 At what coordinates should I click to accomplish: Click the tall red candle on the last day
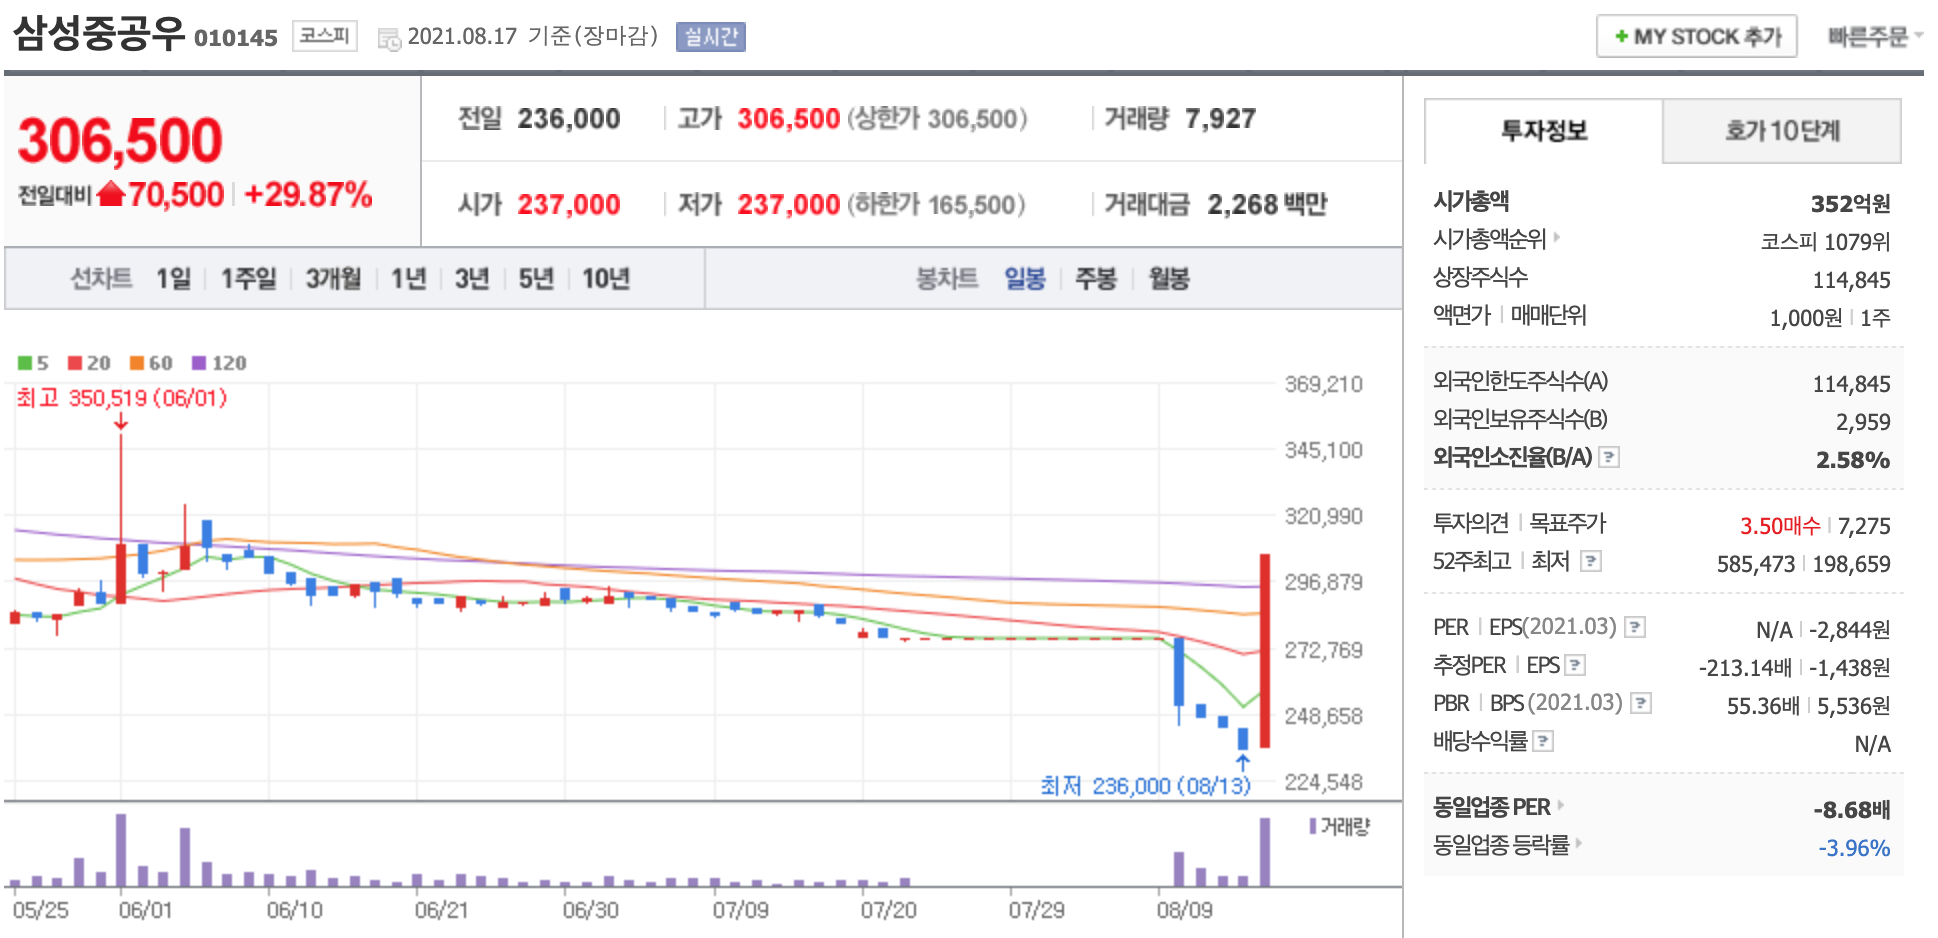(x=1265, y=650)
